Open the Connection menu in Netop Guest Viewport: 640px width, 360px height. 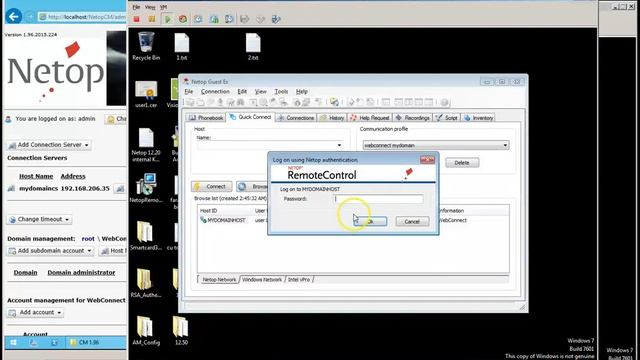point(215,91)
